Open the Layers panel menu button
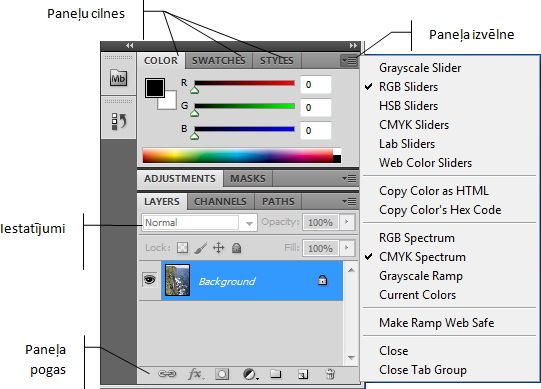 pos(349,201)
